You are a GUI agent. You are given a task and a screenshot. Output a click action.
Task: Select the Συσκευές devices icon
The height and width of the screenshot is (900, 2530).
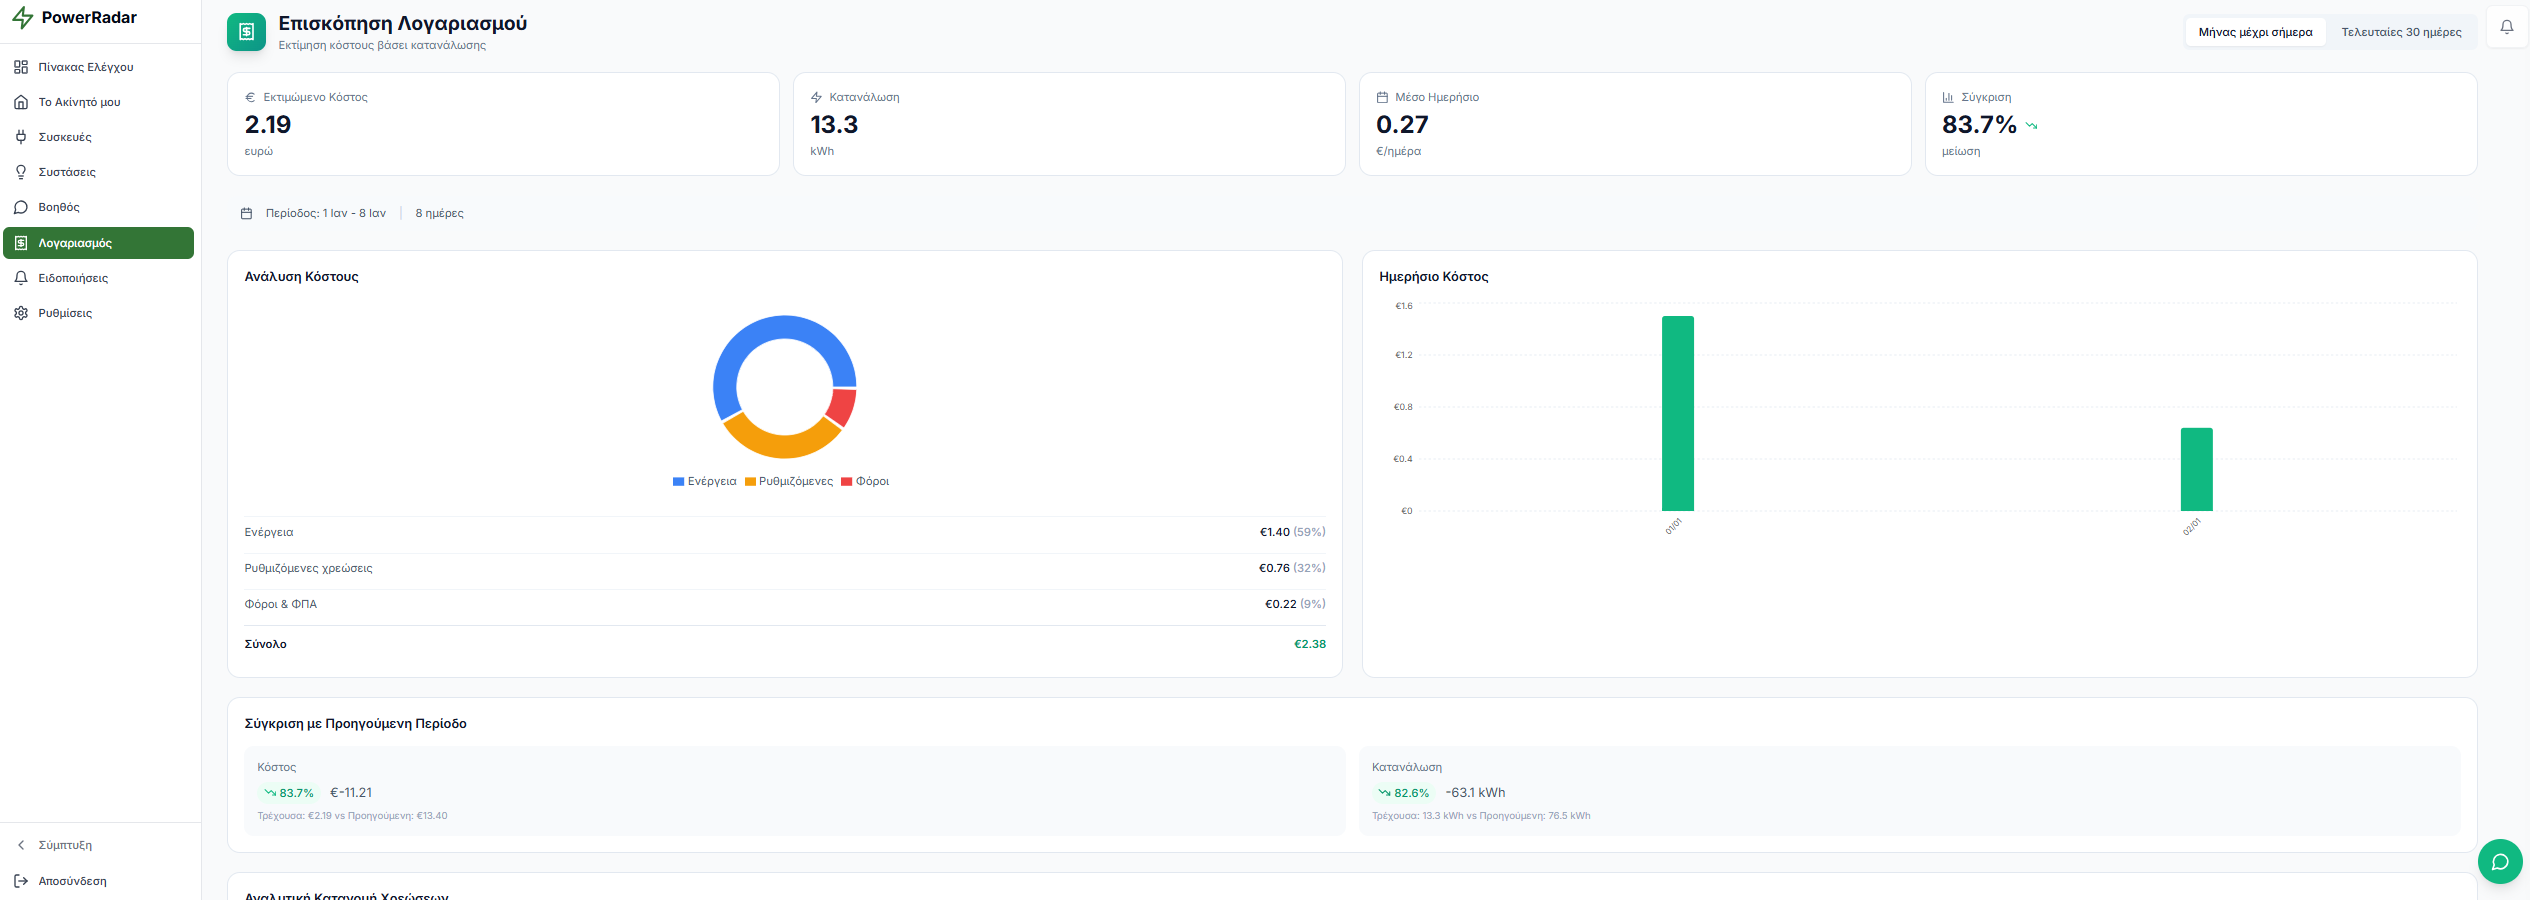tap(21, 136)
